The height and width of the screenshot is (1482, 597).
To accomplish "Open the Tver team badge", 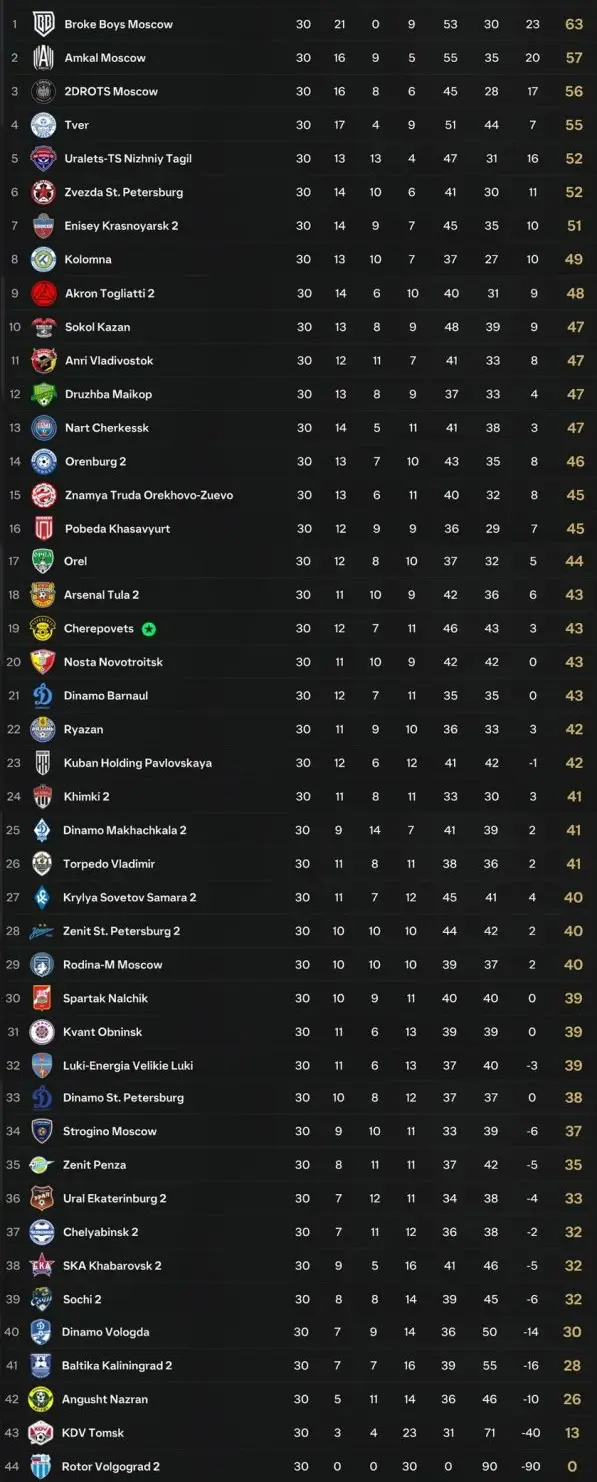I will [42, 125].
